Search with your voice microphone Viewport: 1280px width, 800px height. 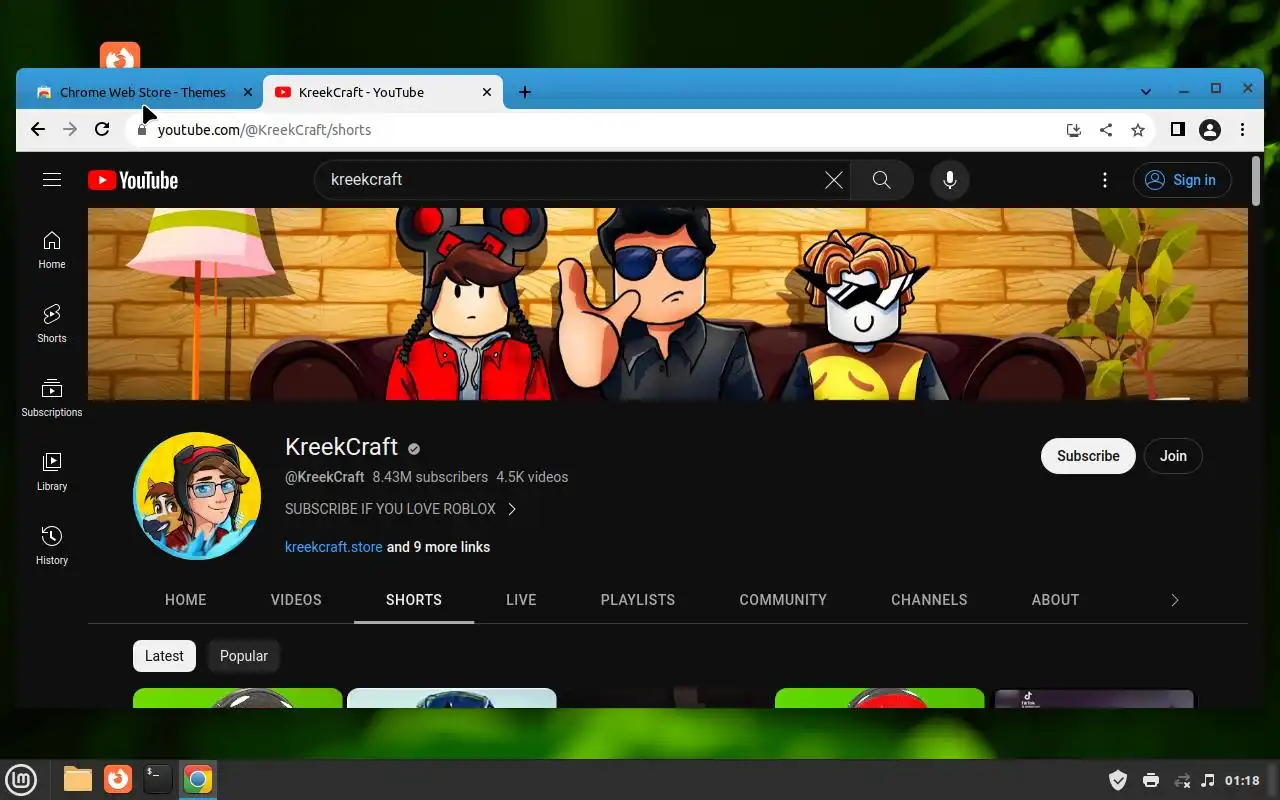[x=950, y=180]
